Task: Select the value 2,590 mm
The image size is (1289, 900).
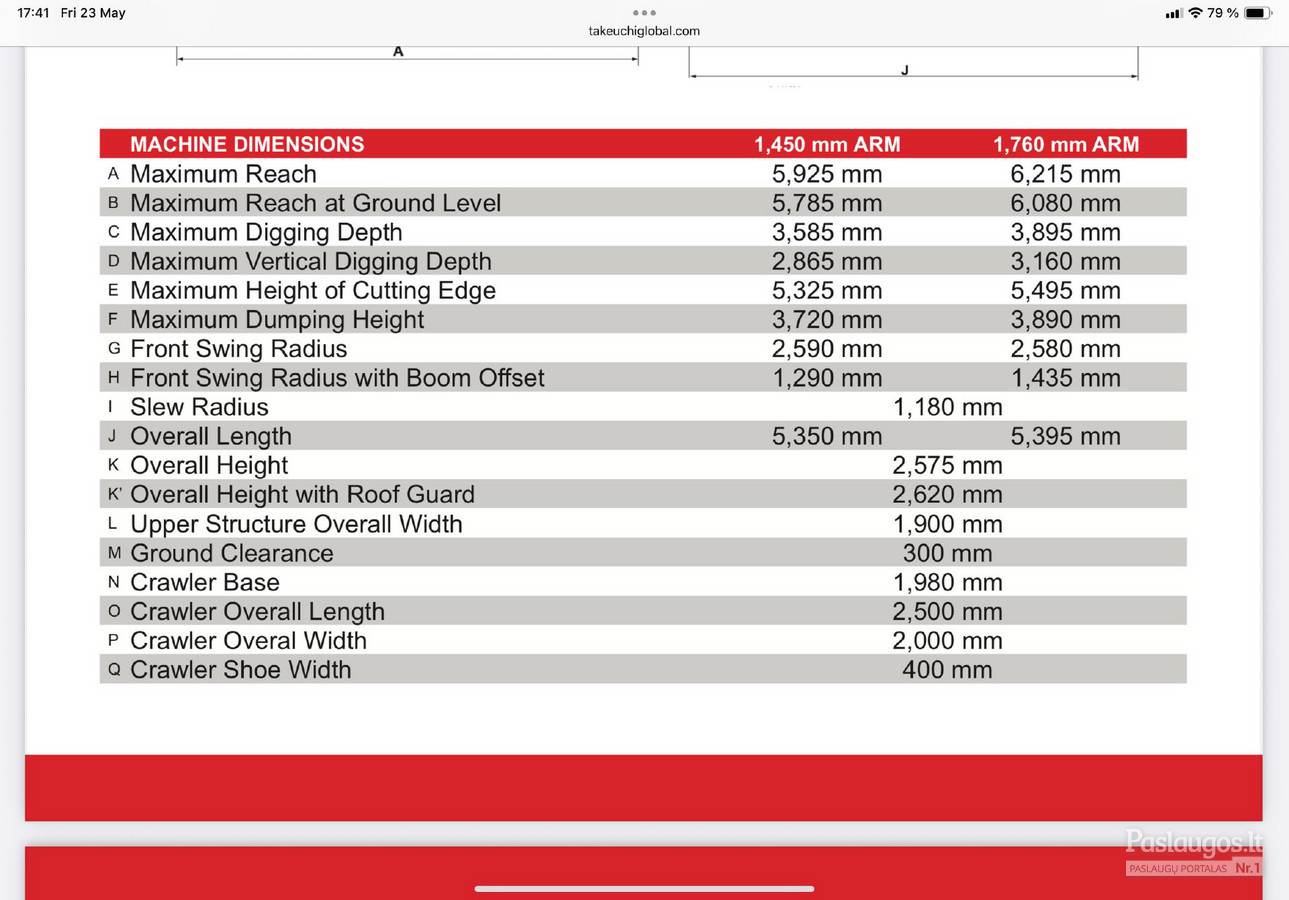Action: click(x=827, y=349)
